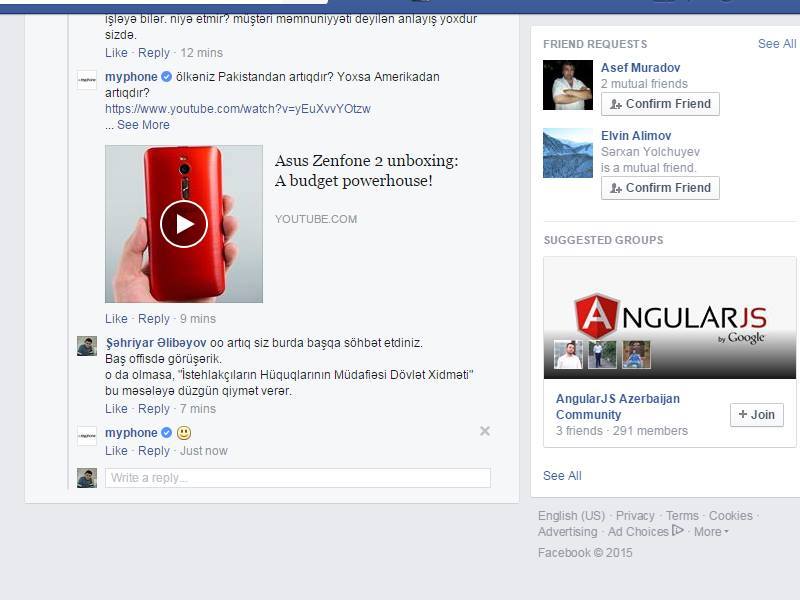Viewport: 800px width, 600px height.
Task: Reply to myphone's Just now comment
Action: tap(154, 451)
